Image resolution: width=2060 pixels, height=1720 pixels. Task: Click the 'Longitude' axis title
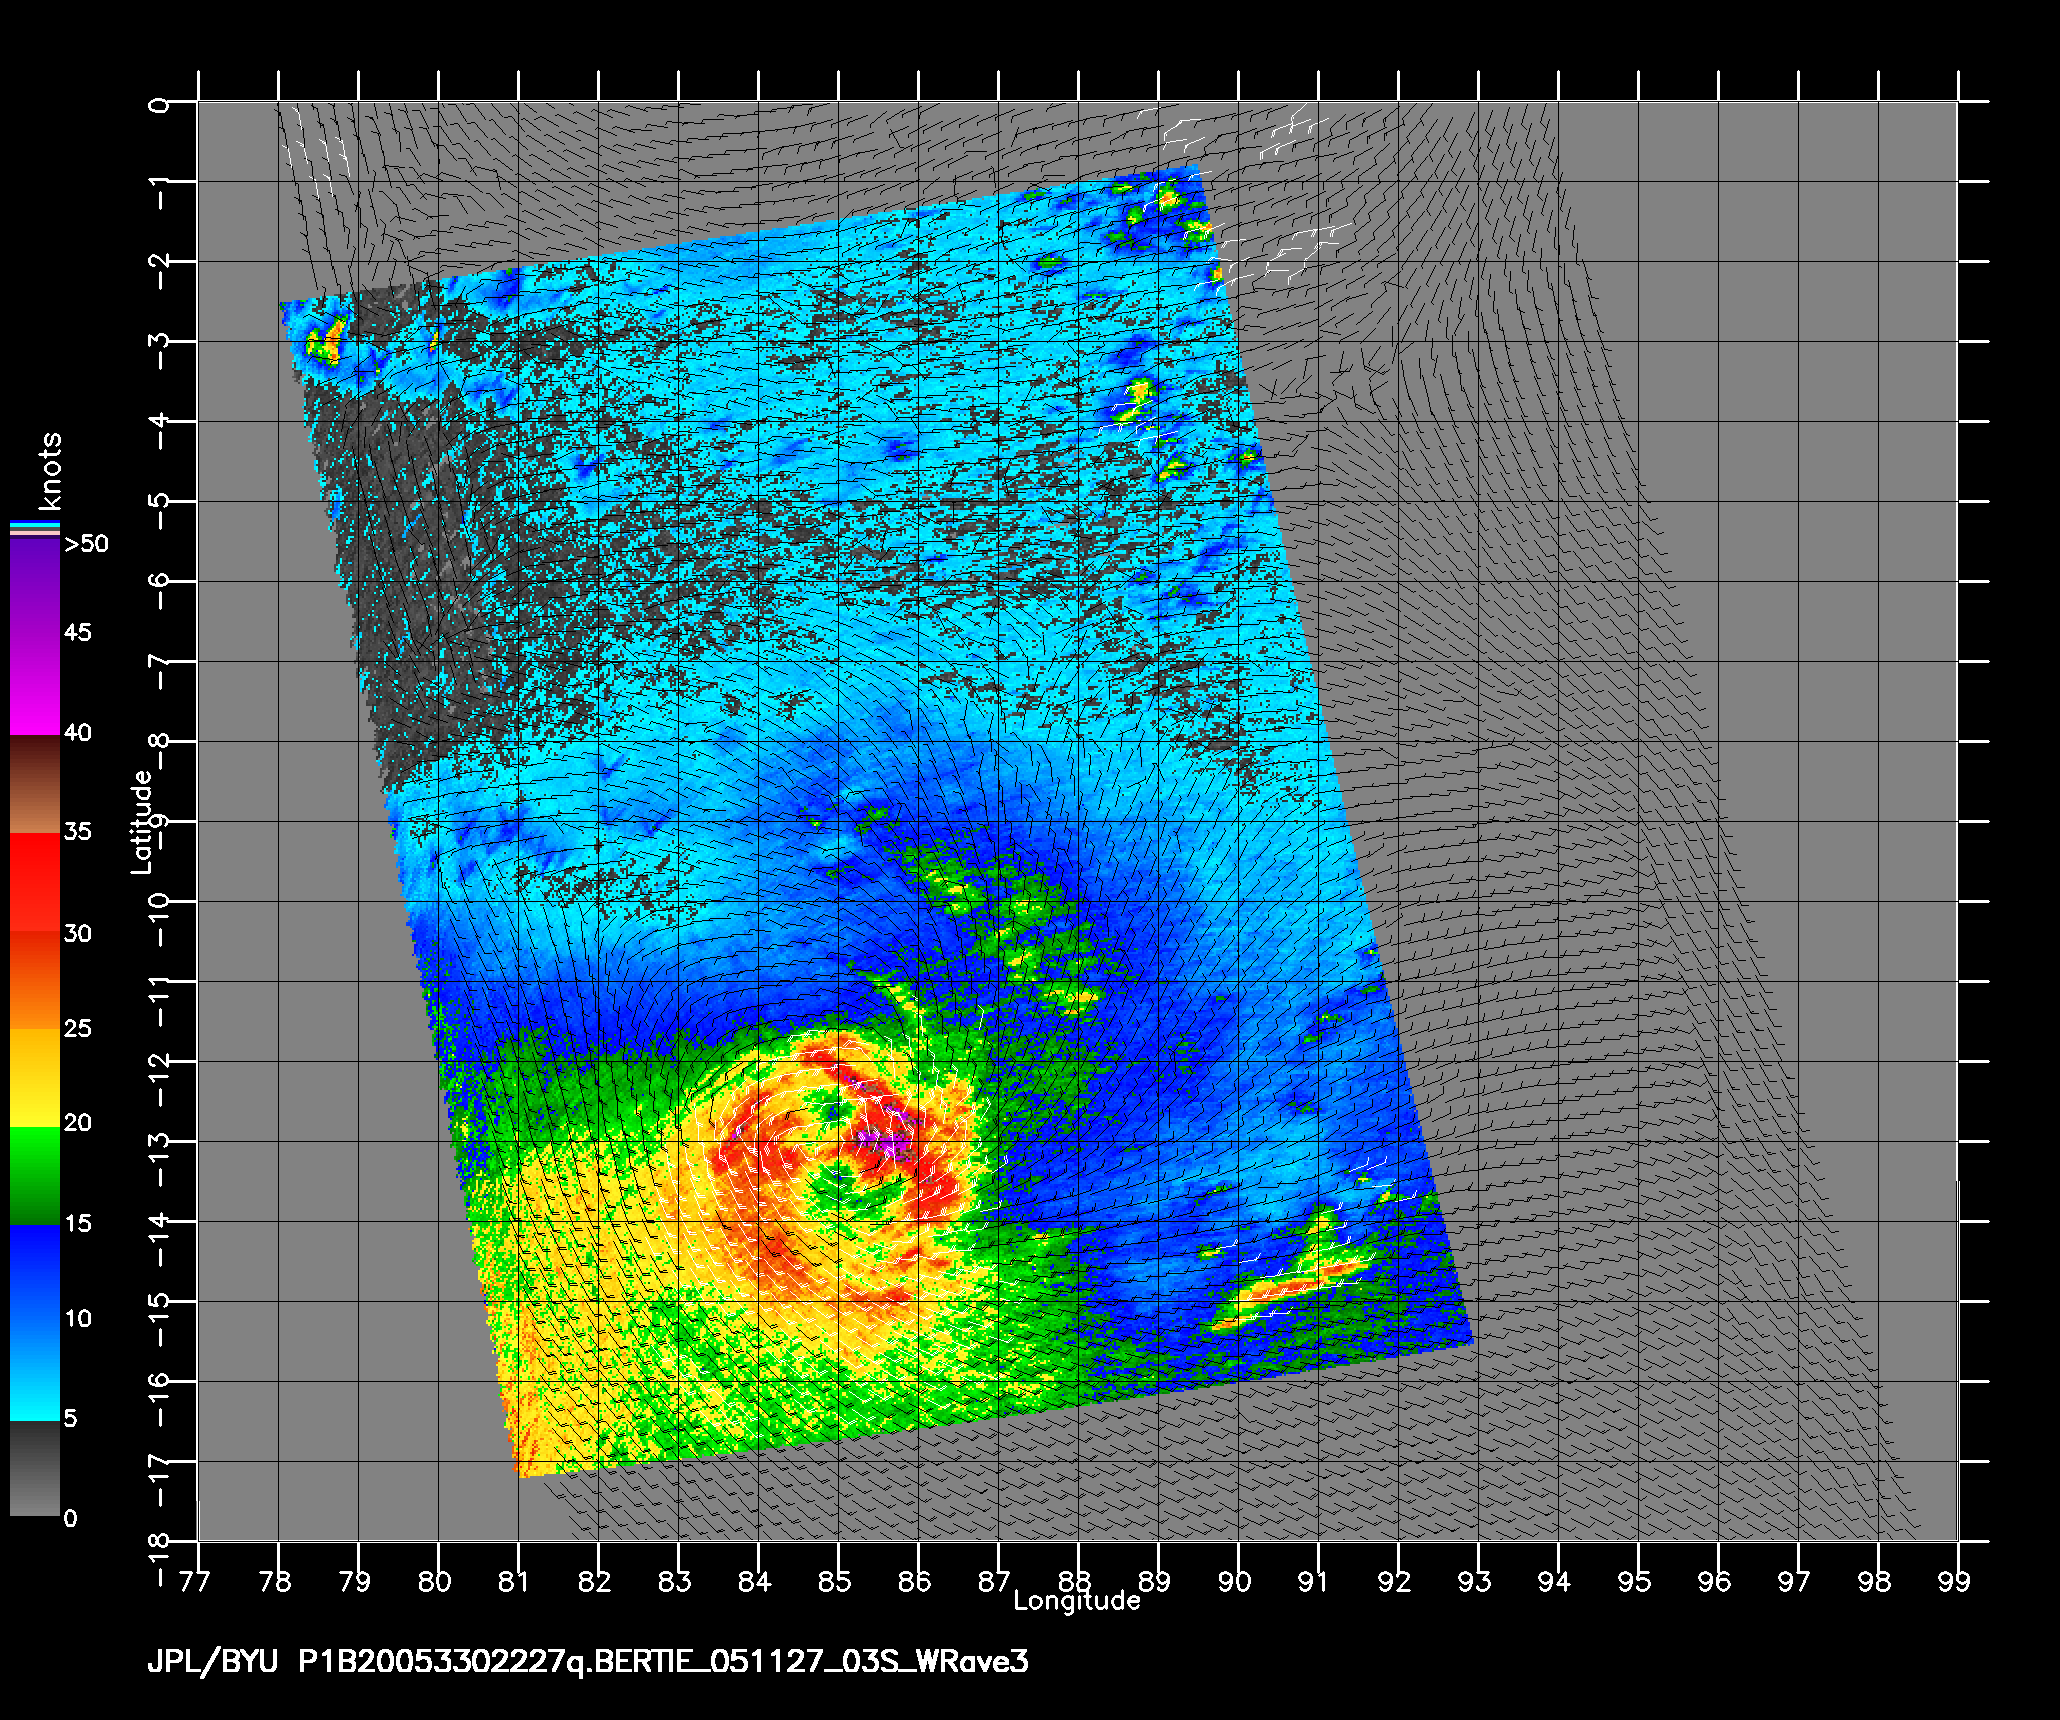coord(1077,1601)
